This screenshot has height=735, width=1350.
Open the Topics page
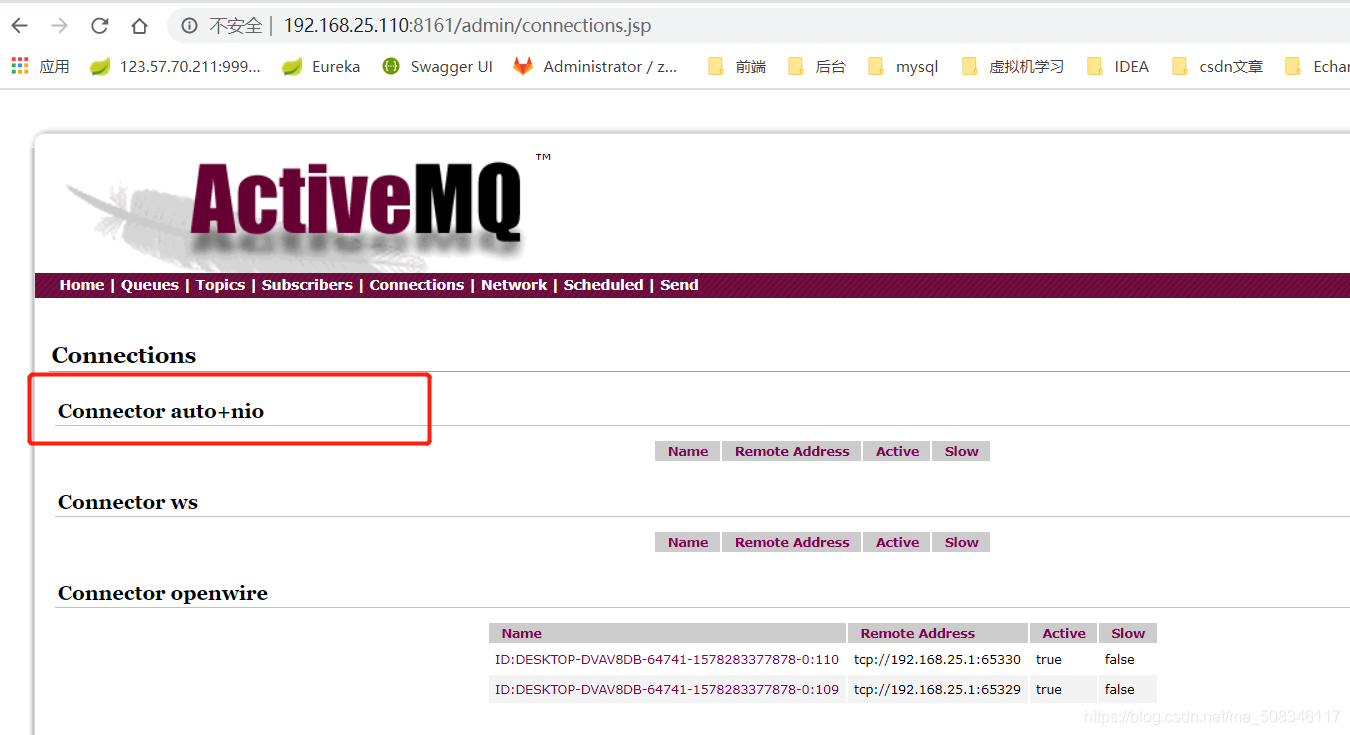220,285
